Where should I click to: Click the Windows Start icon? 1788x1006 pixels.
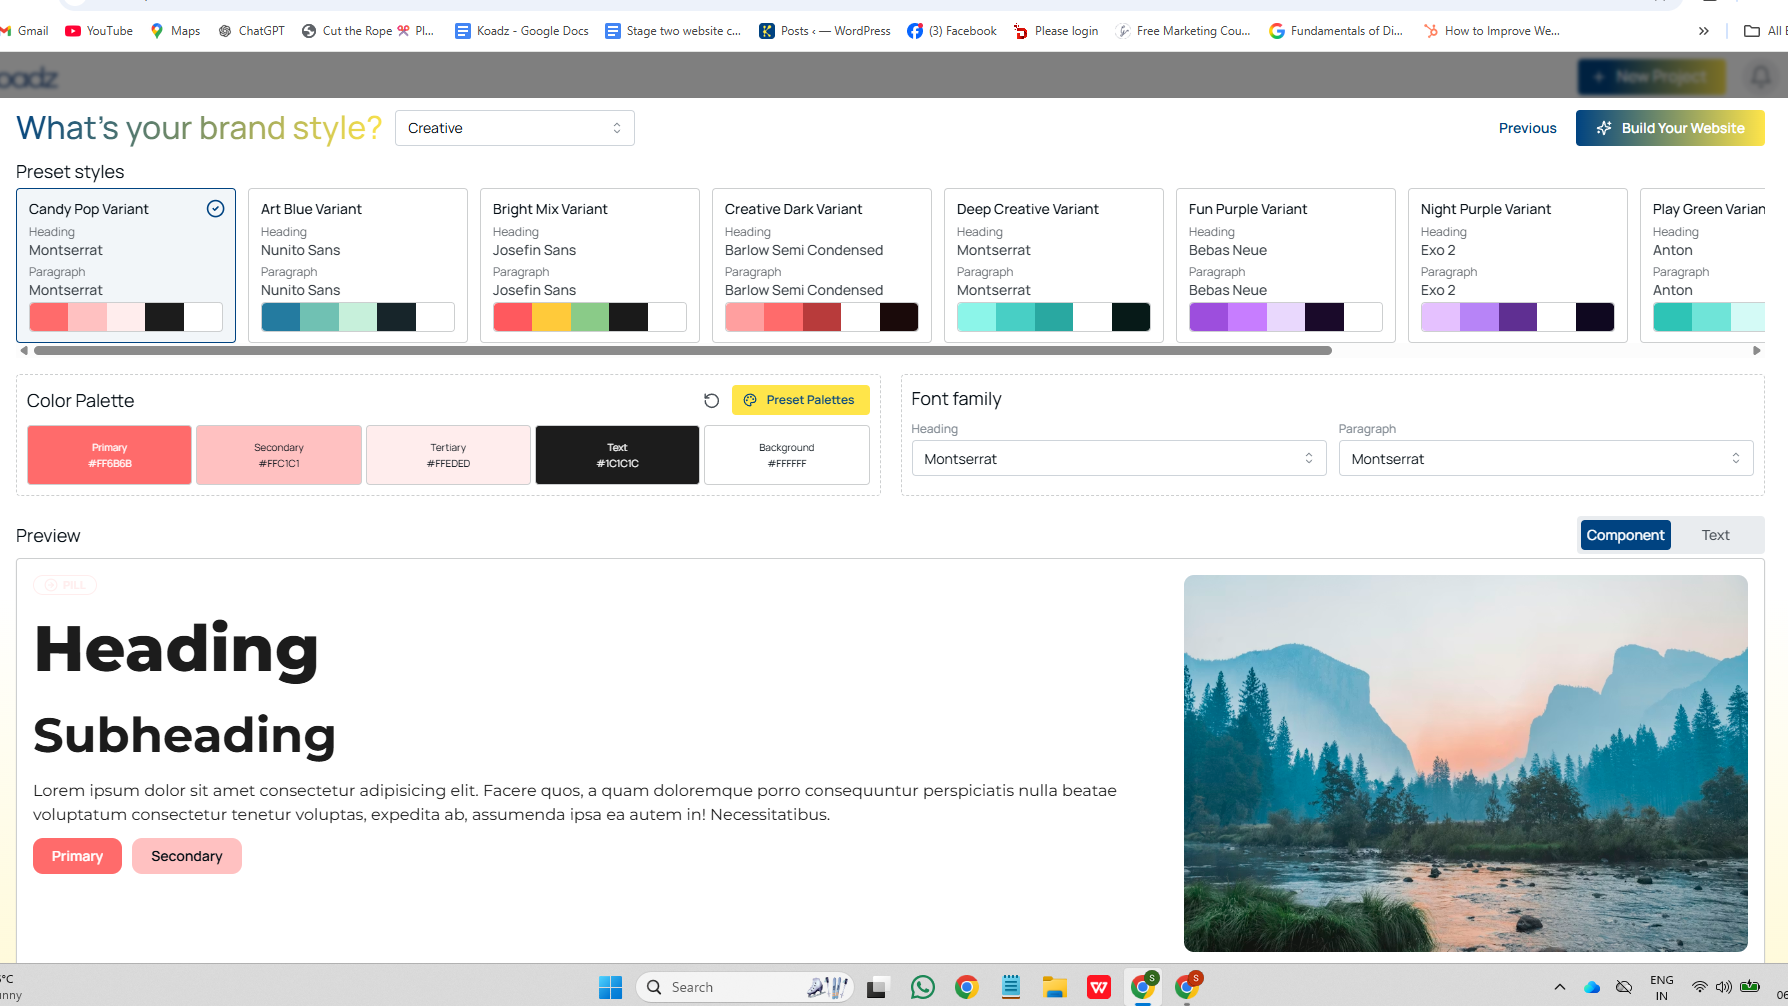tap(610, 987)
